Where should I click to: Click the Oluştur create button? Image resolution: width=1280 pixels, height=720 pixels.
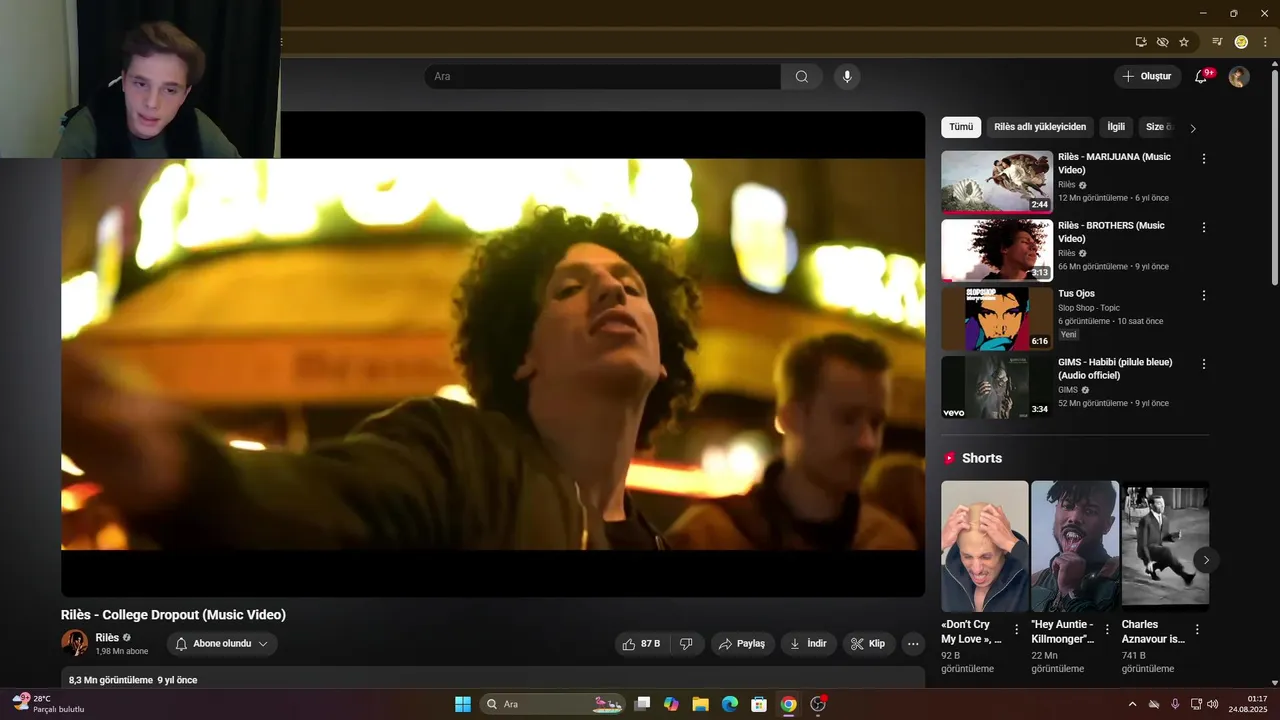[x=1146, y=77]
